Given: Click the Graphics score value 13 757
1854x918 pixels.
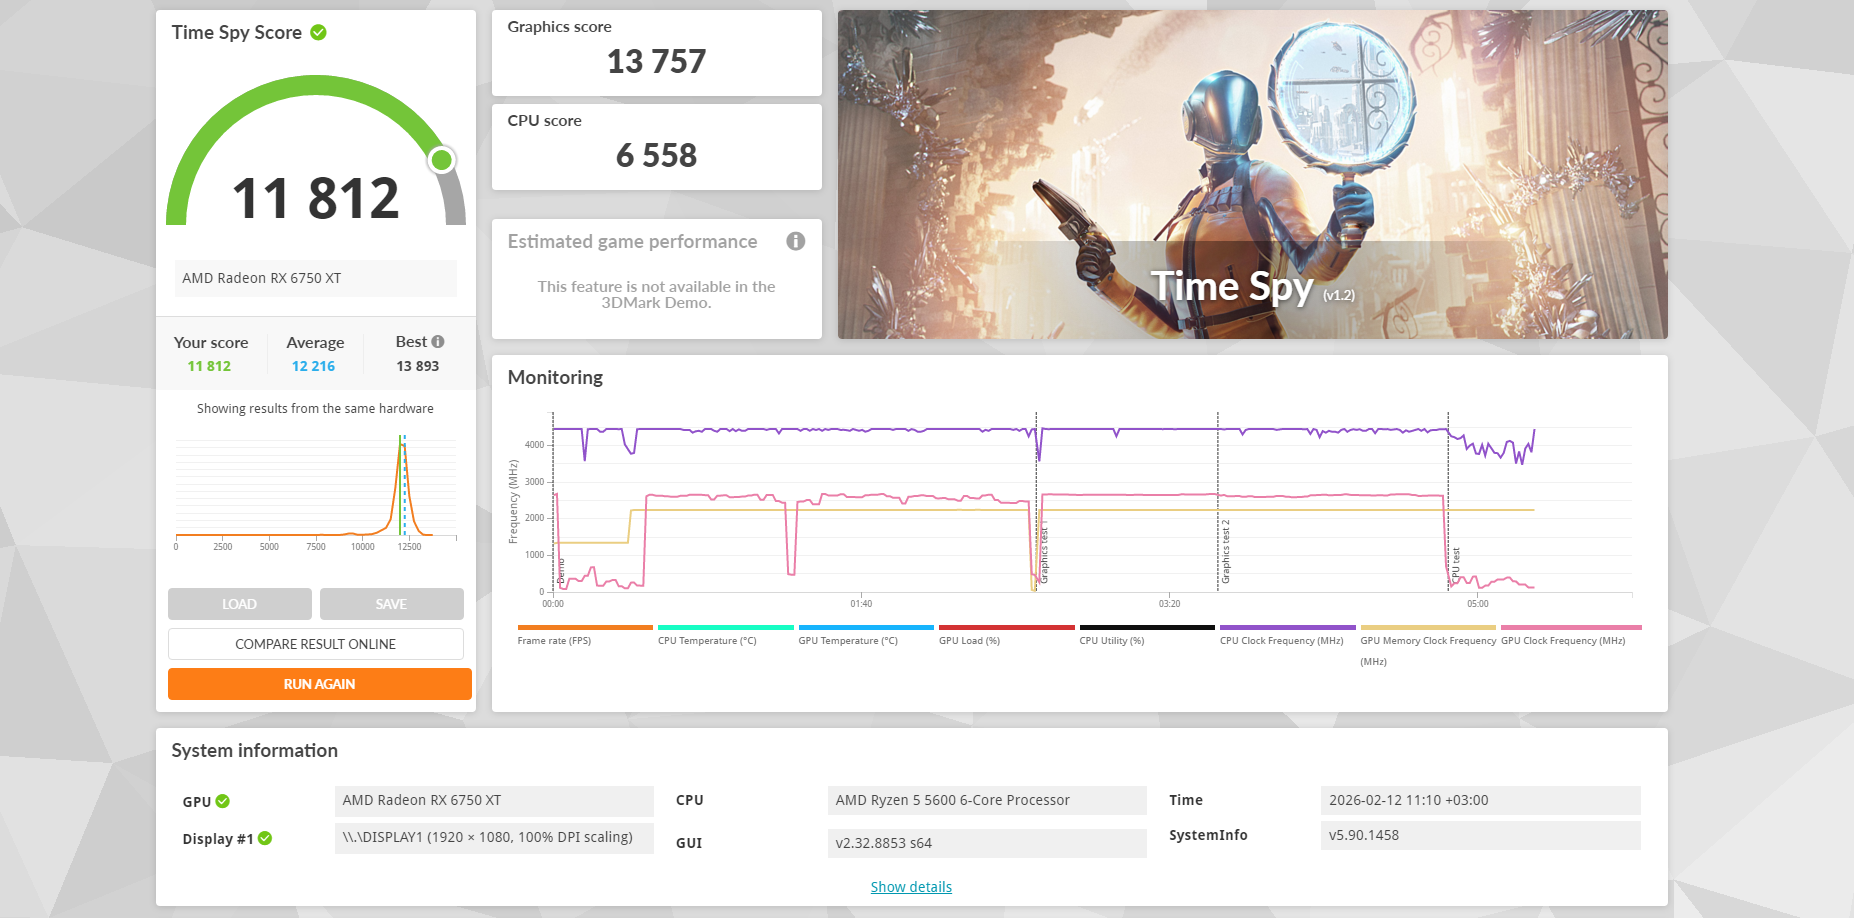Looking at the screenshot, I should click(x=657, y=62).
